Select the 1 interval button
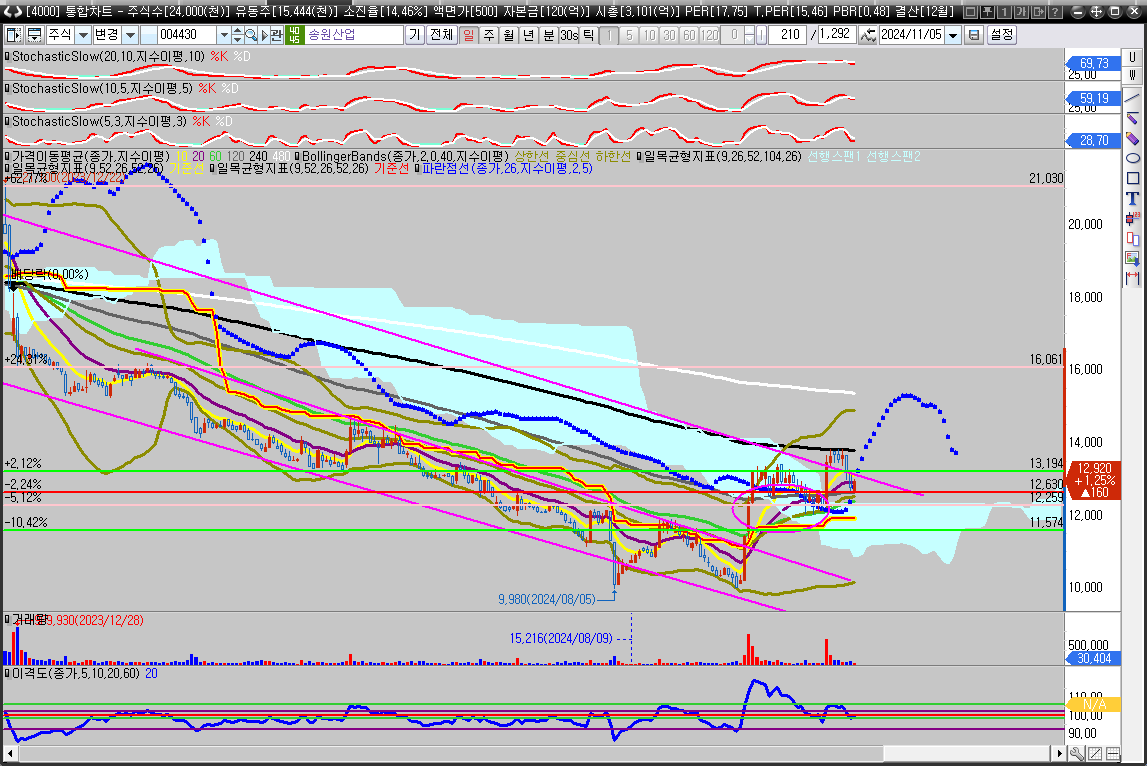 pos(609,34)
